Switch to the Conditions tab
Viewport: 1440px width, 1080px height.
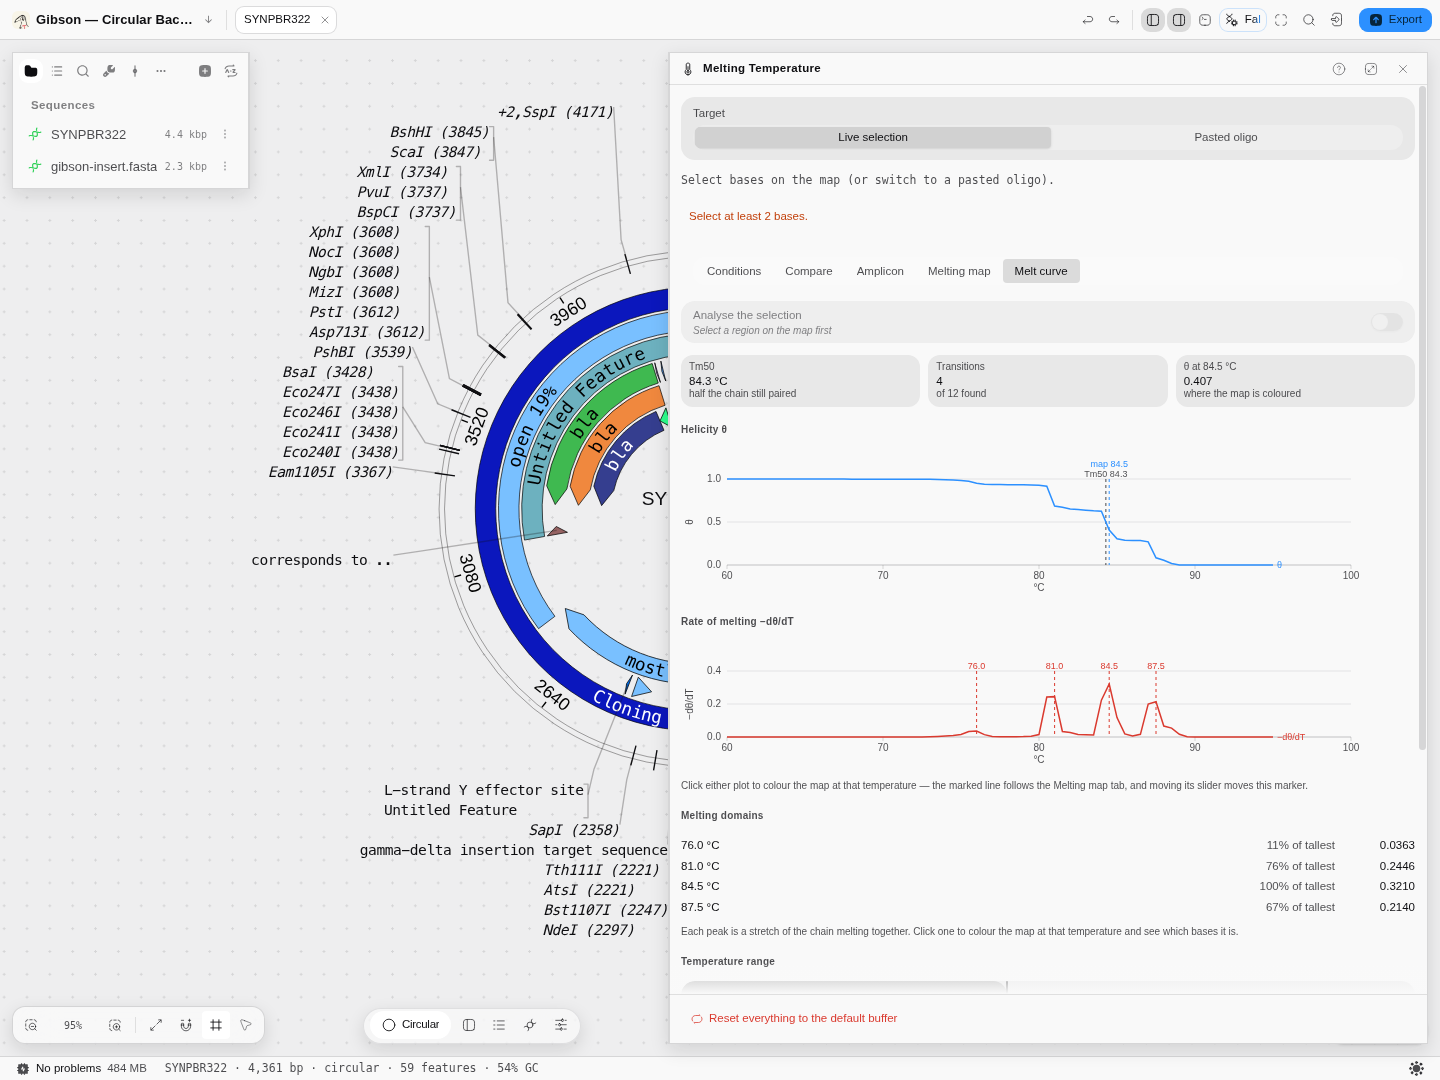point(734,271)
